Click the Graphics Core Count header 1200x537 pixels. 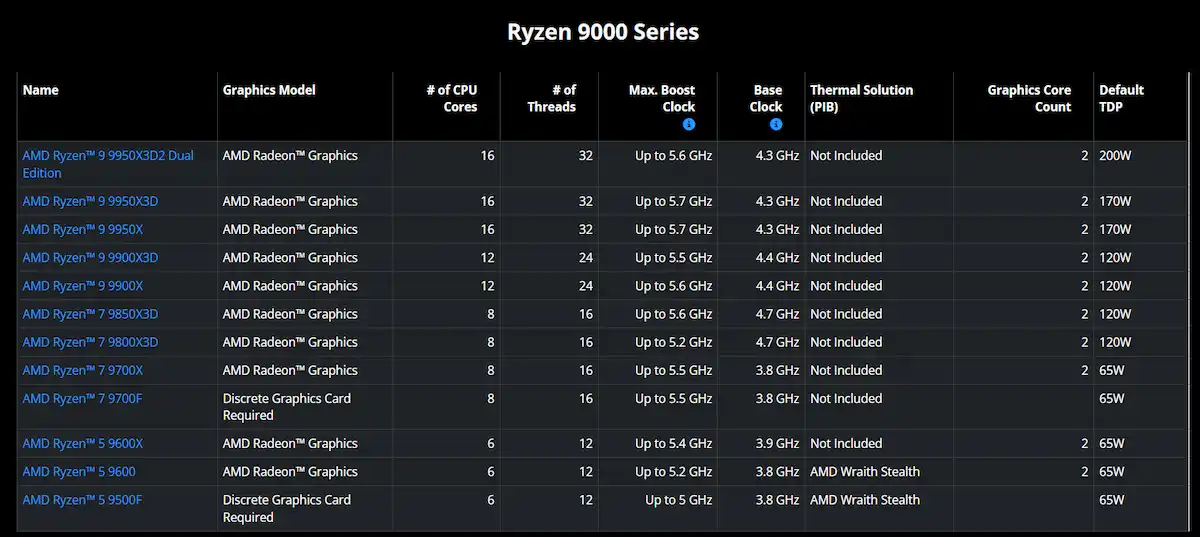(x=1029, y=98)
